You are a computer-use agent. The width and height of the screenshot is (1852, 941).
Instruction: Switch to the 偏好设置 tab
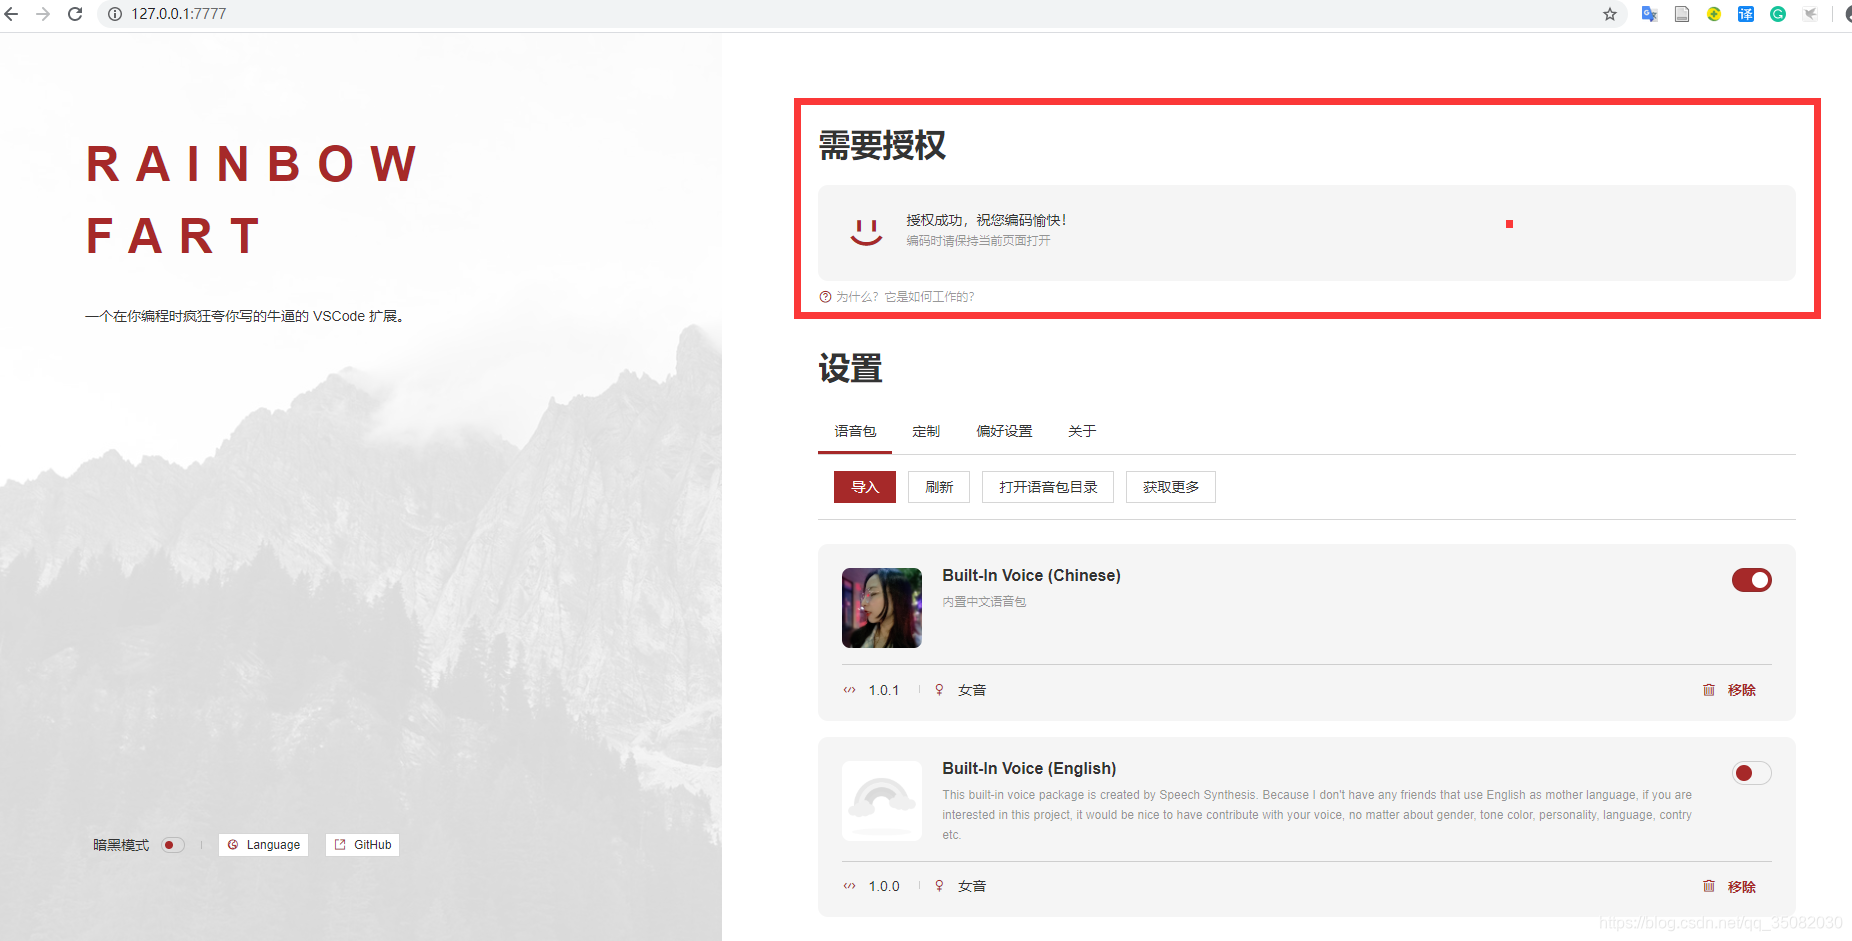click(1004, 431)
